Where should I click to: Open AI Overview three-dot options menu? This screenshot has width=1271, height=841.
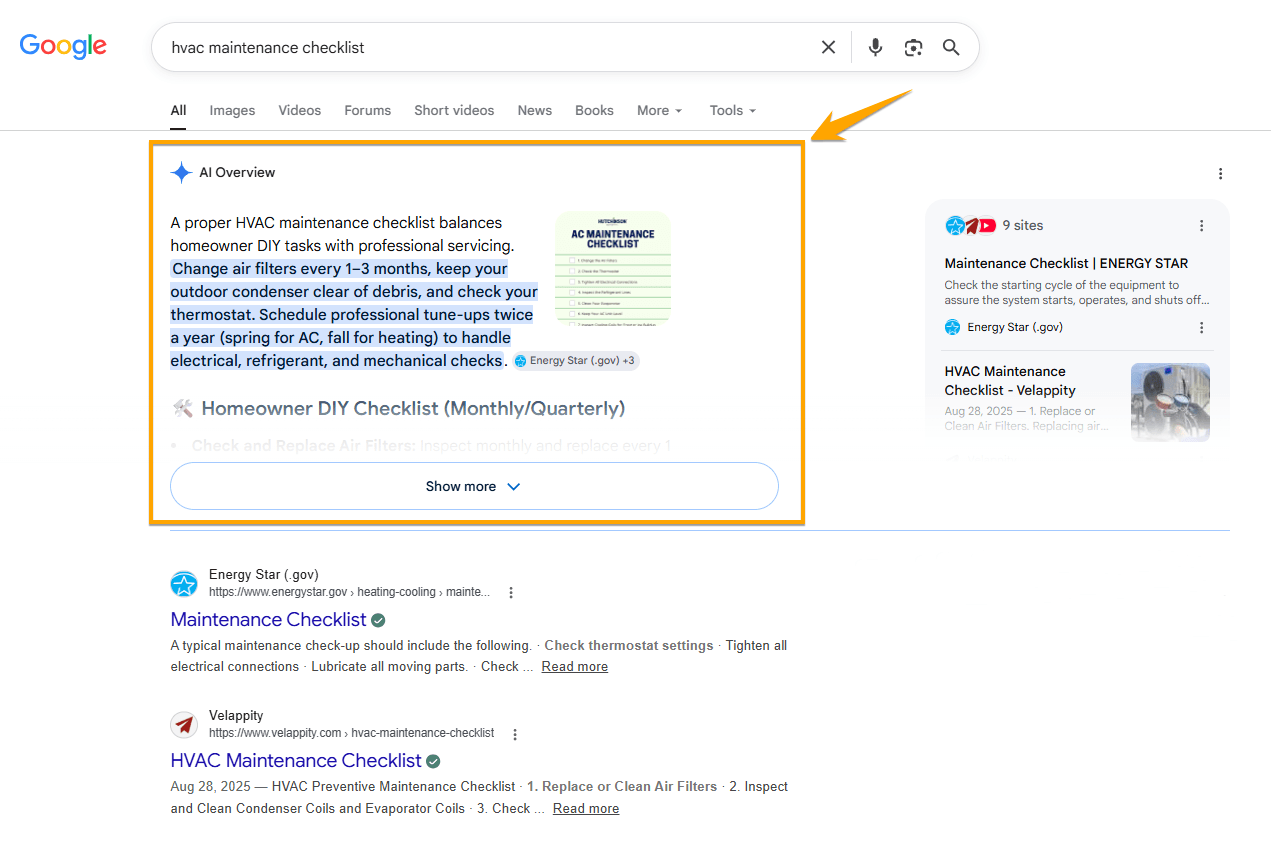(x=1220, y=174)
